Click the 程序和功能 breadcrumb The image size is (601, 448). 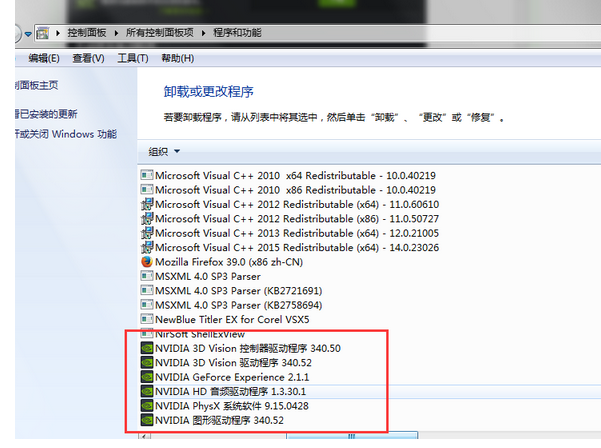pos(237,33)
